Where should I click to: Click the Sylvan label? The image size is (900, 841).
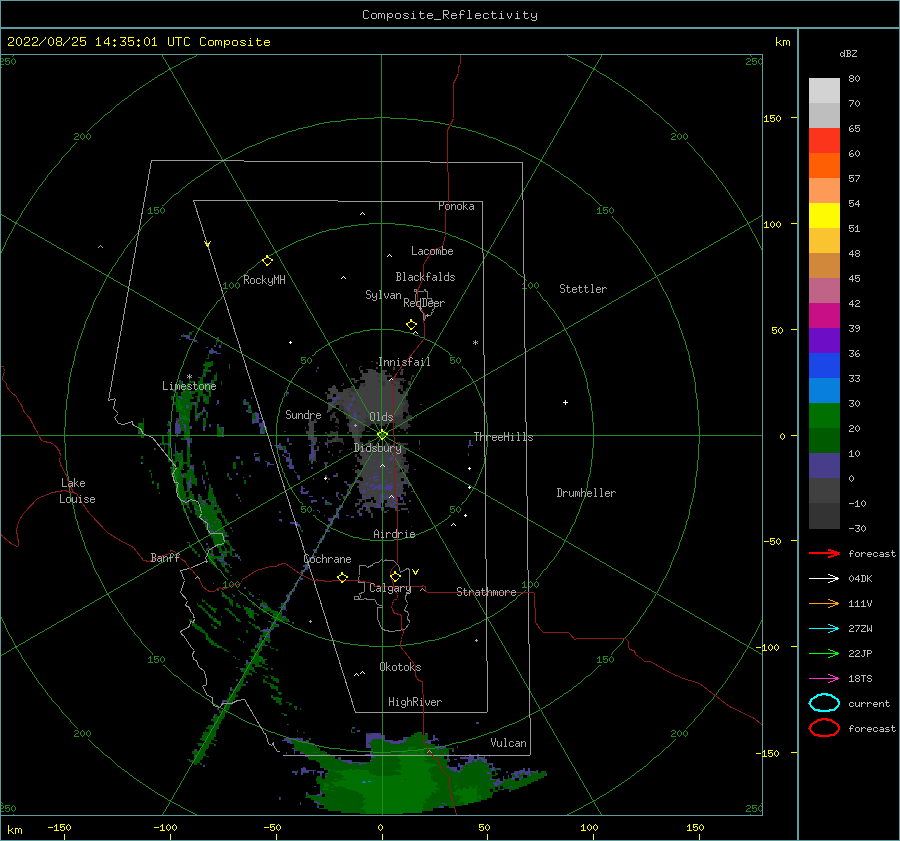pos(383,295)
